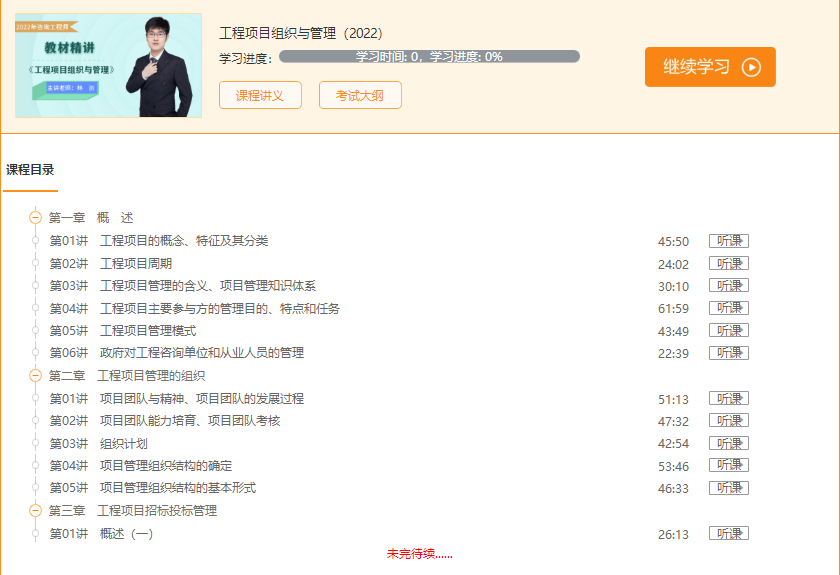Collapse 第三章 工程项目招标投标管理 chapter
Screen dimensions: 840x575
click(x=36, y=511)
